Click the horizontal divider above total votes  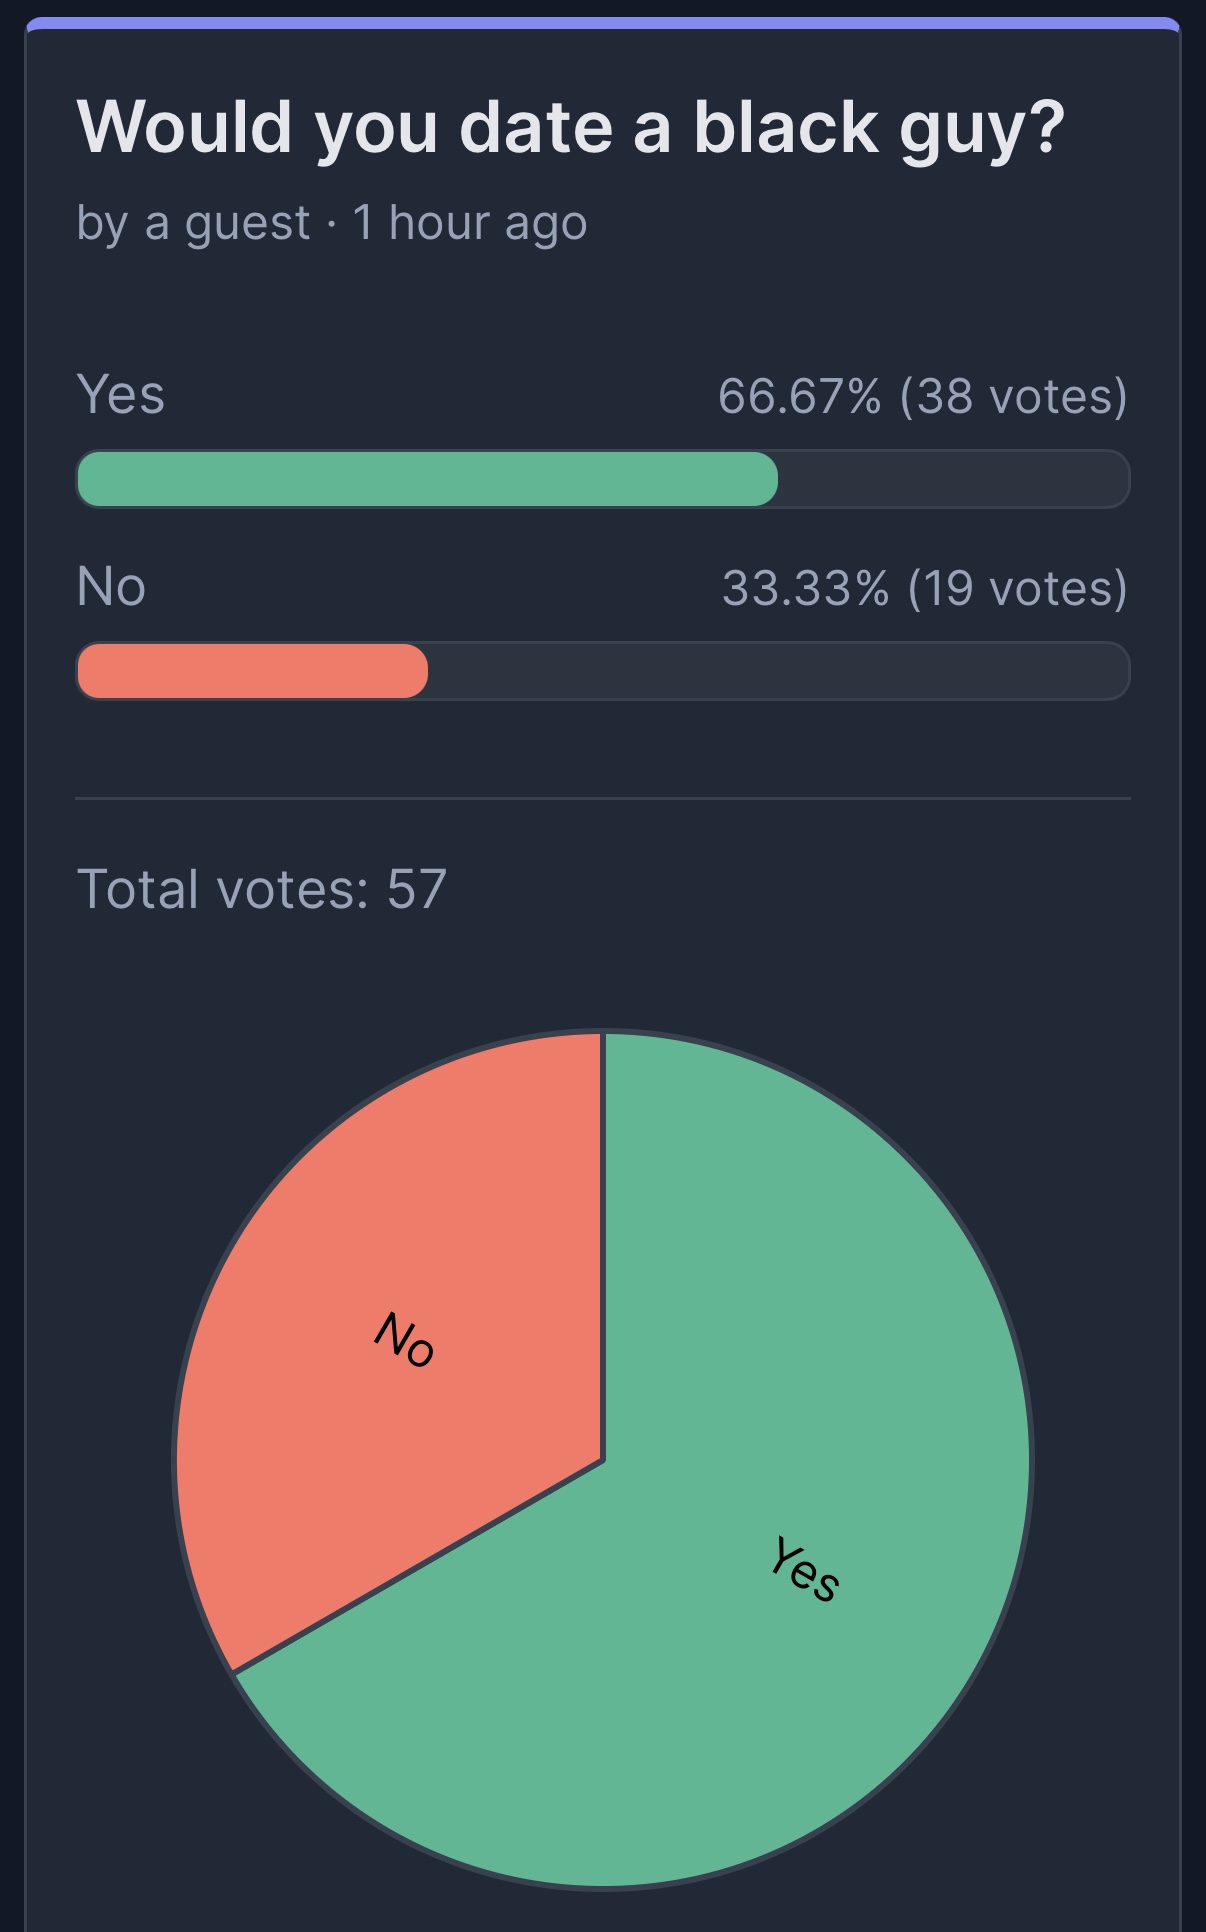pos(603,798)
